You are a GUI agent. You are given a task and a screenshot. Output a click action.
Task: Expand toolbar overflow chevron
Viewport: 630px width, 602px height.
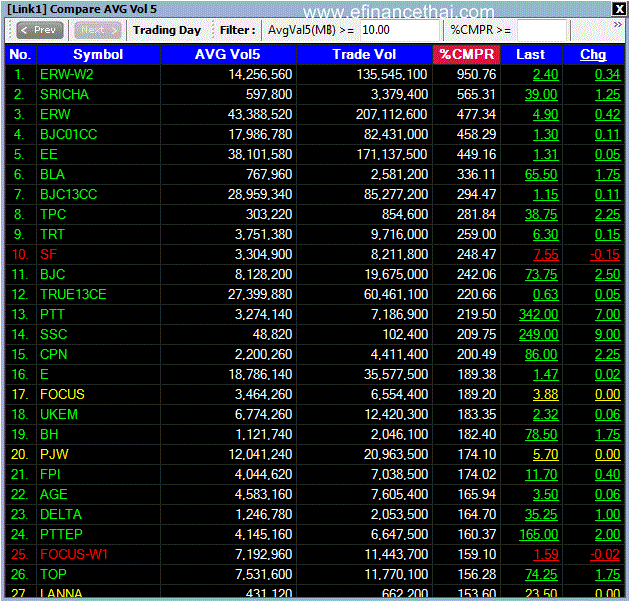click(618, 25)
